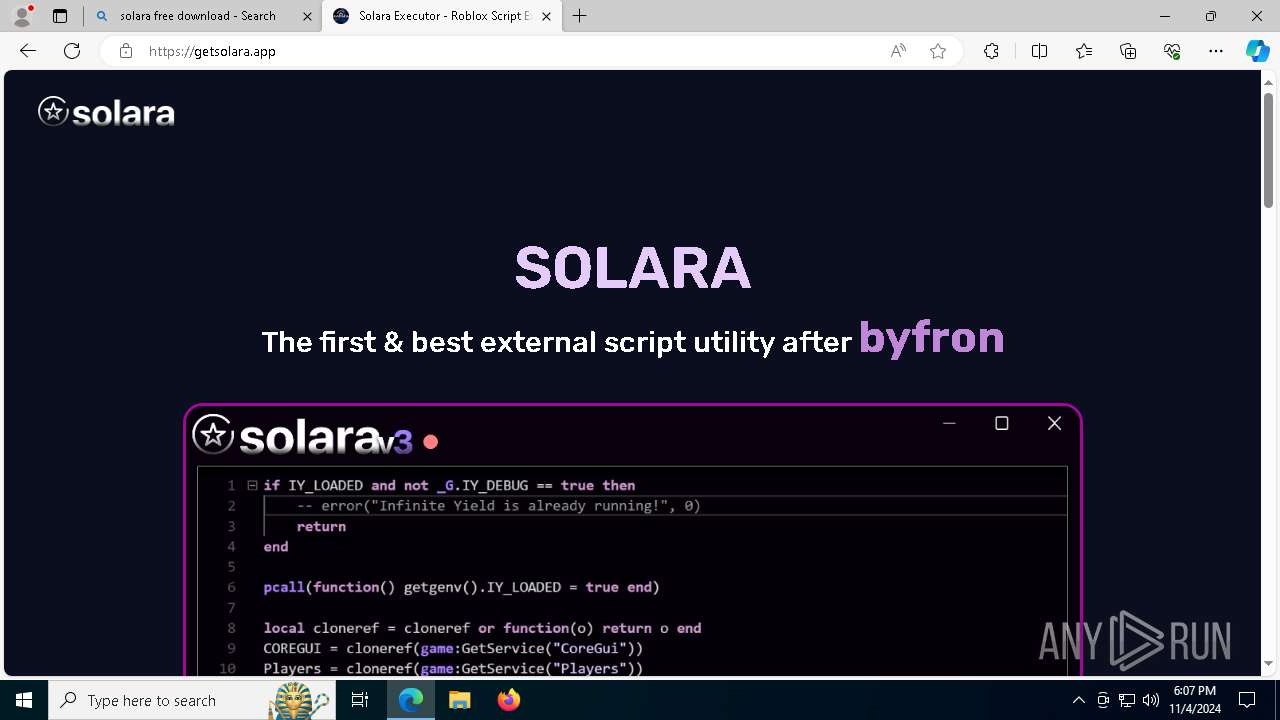Open volume control in tray
This screenshot has height=720, width=1280.
1151,700
